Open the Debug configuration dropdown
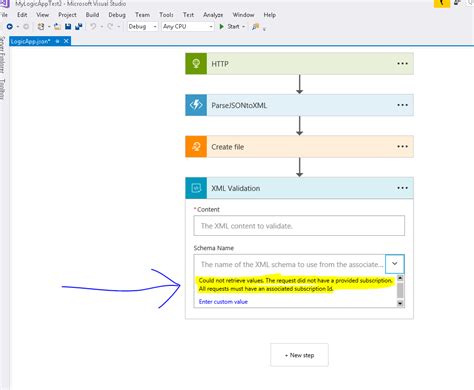 click(x=142, y=26)
